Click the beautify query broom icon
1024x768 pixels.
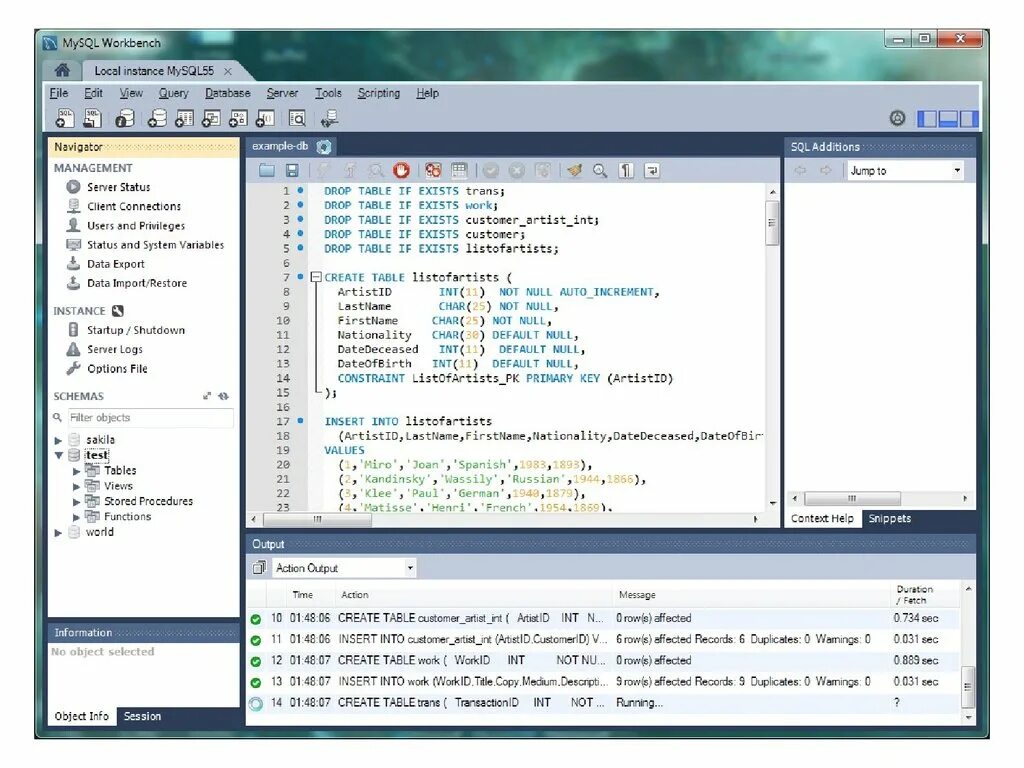575,171
